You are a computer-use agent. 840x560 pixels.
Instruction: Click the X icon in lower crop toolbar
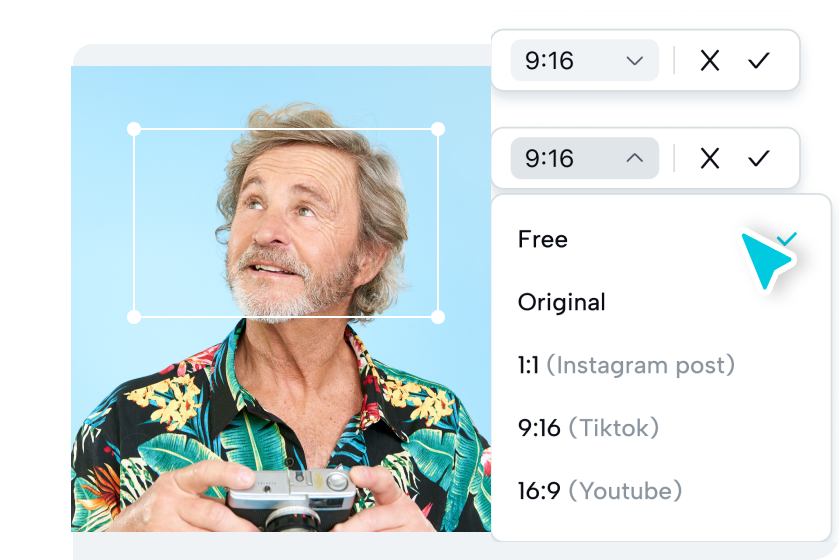click(710, 158)
